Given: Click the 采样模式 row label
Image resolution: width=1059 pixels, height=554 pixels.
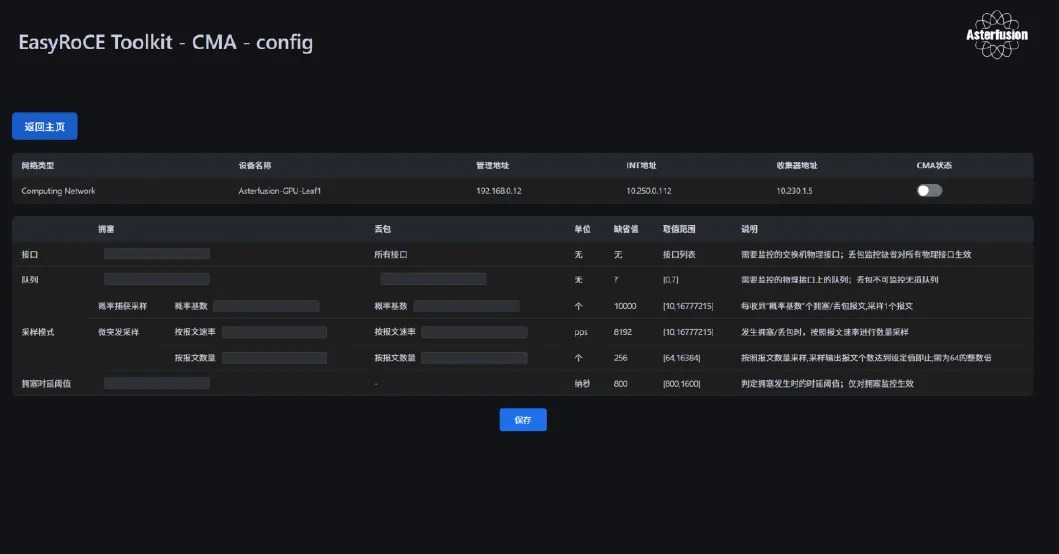Looking at the screenshot, I should pyautogui.click(x=38, y=332).
